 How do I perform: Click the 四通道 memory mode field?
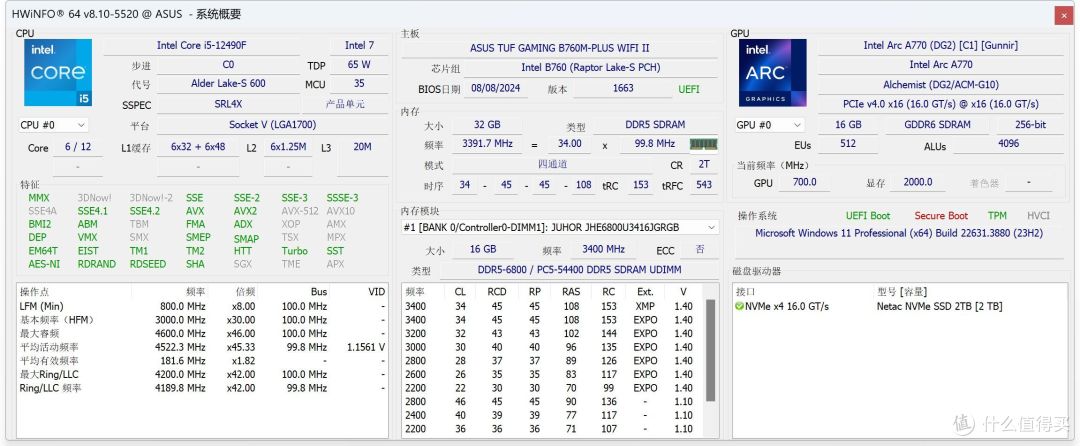pos(552,165)
